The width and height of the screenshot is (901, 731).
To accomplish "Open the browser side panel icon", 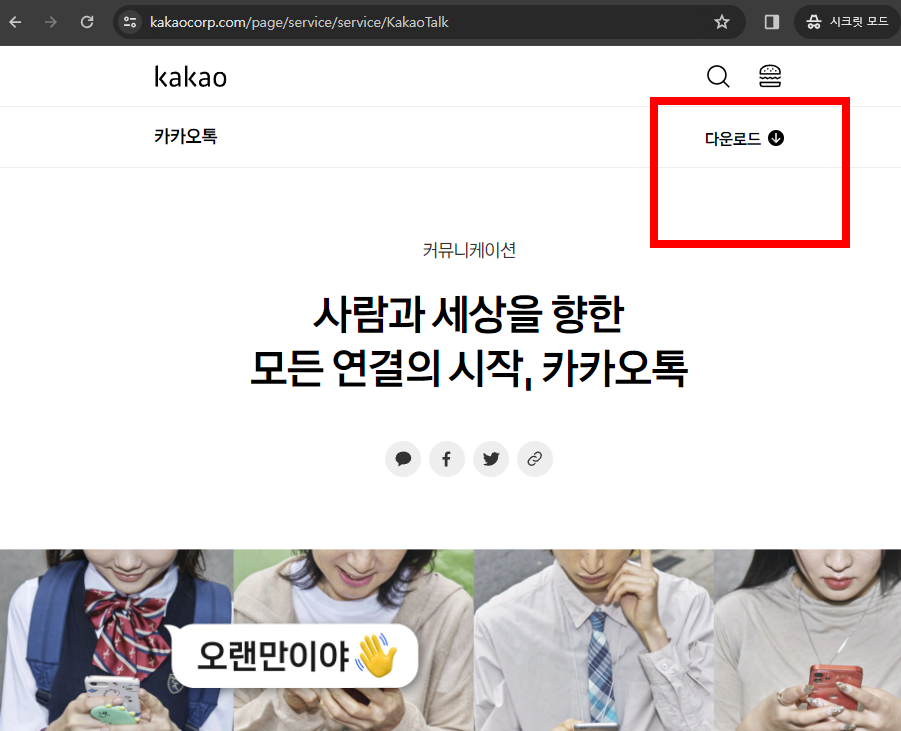I will (x=771, y=21).
